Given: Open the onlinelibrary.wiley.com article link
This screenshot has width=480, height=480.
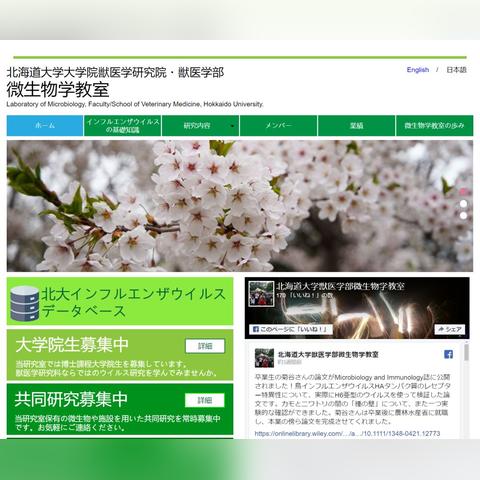Looking at the screenshot, I should tap(347, 434).
